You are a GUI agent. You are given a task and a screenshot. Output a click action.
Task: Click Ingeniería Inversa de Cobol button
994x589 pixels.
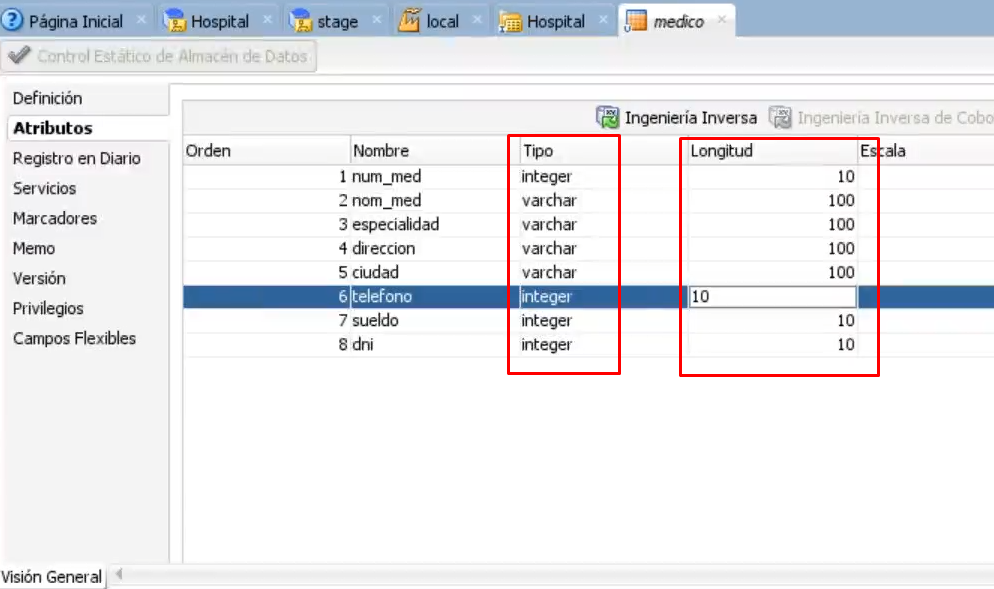pos(881,118)
